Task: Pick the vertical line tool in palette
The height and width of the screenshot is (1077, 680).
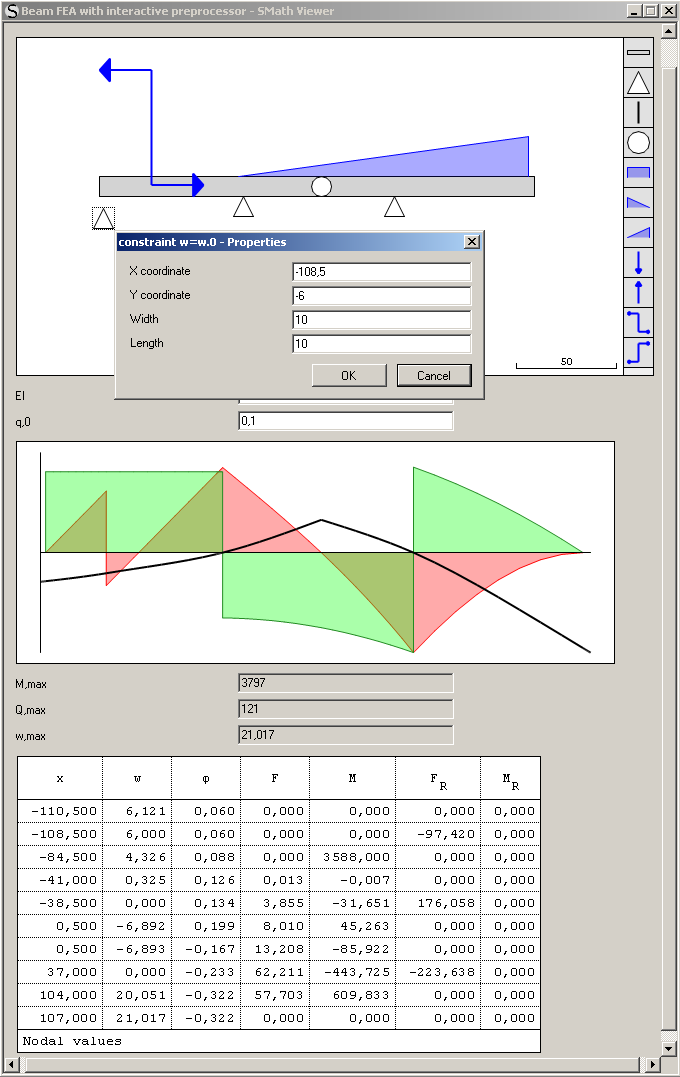Action: tap(638, 113)
